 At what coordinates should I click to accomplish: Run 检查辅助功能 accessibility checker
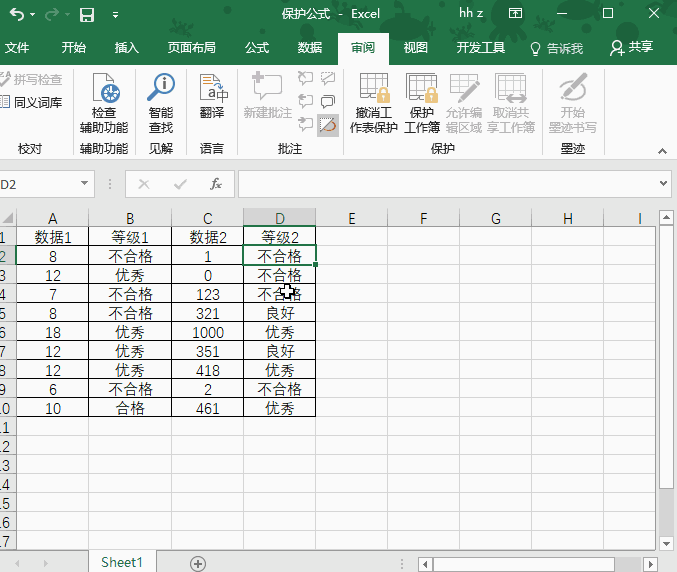[104, 104]
